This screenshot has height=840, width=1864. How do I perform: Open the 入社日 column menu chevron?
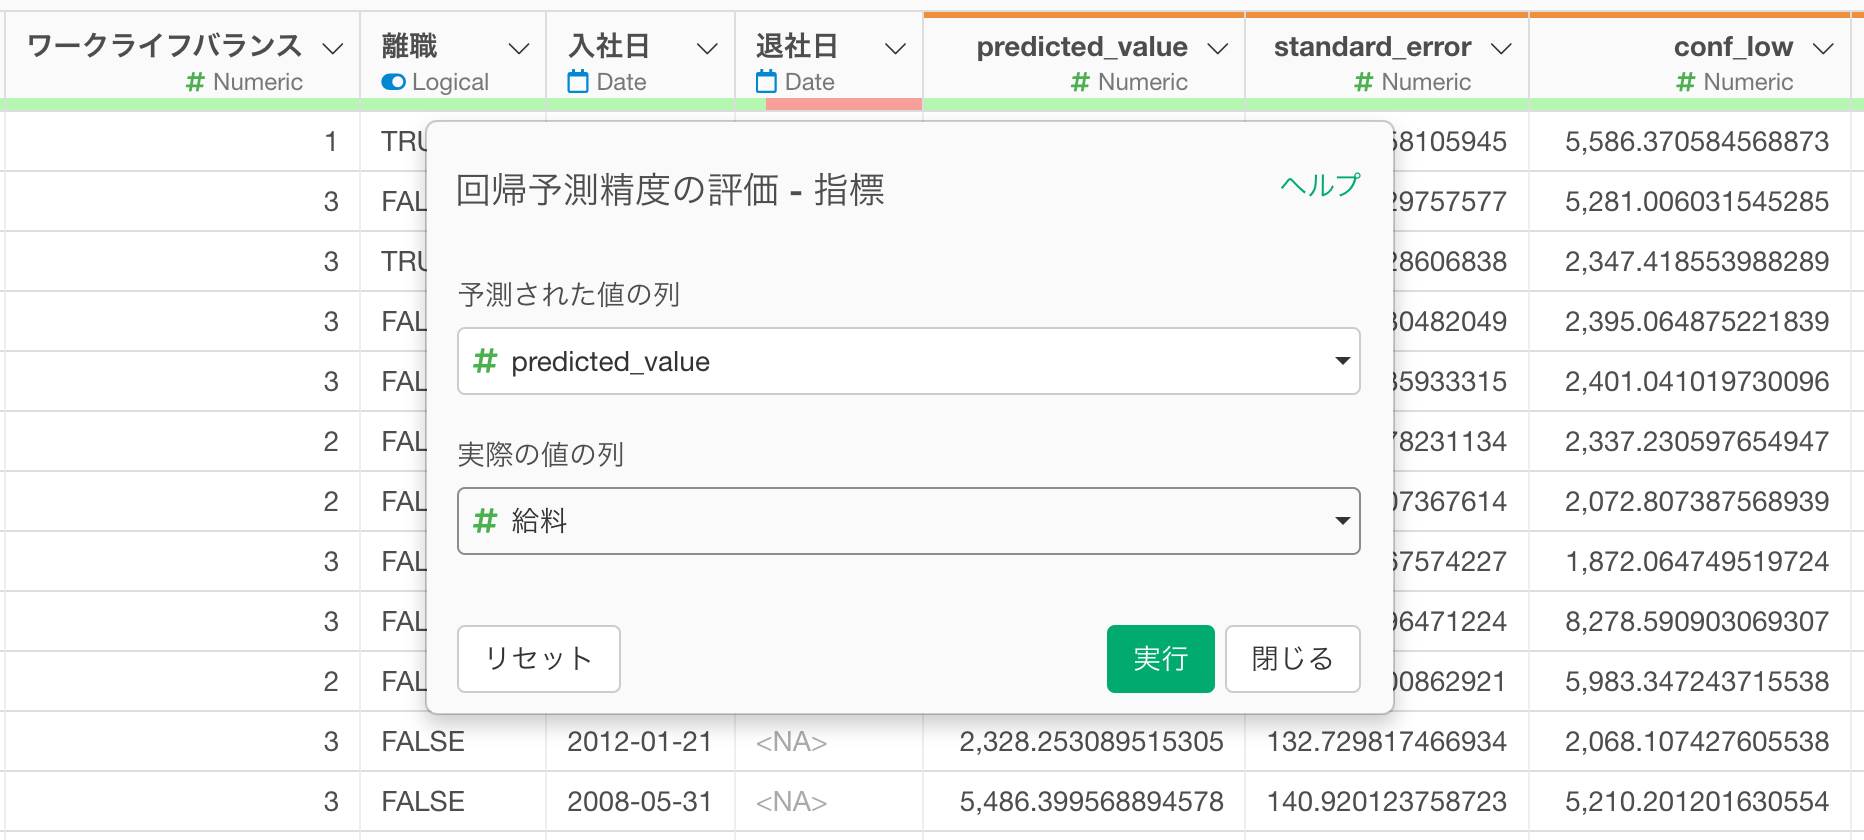click(x=707, y=48)
